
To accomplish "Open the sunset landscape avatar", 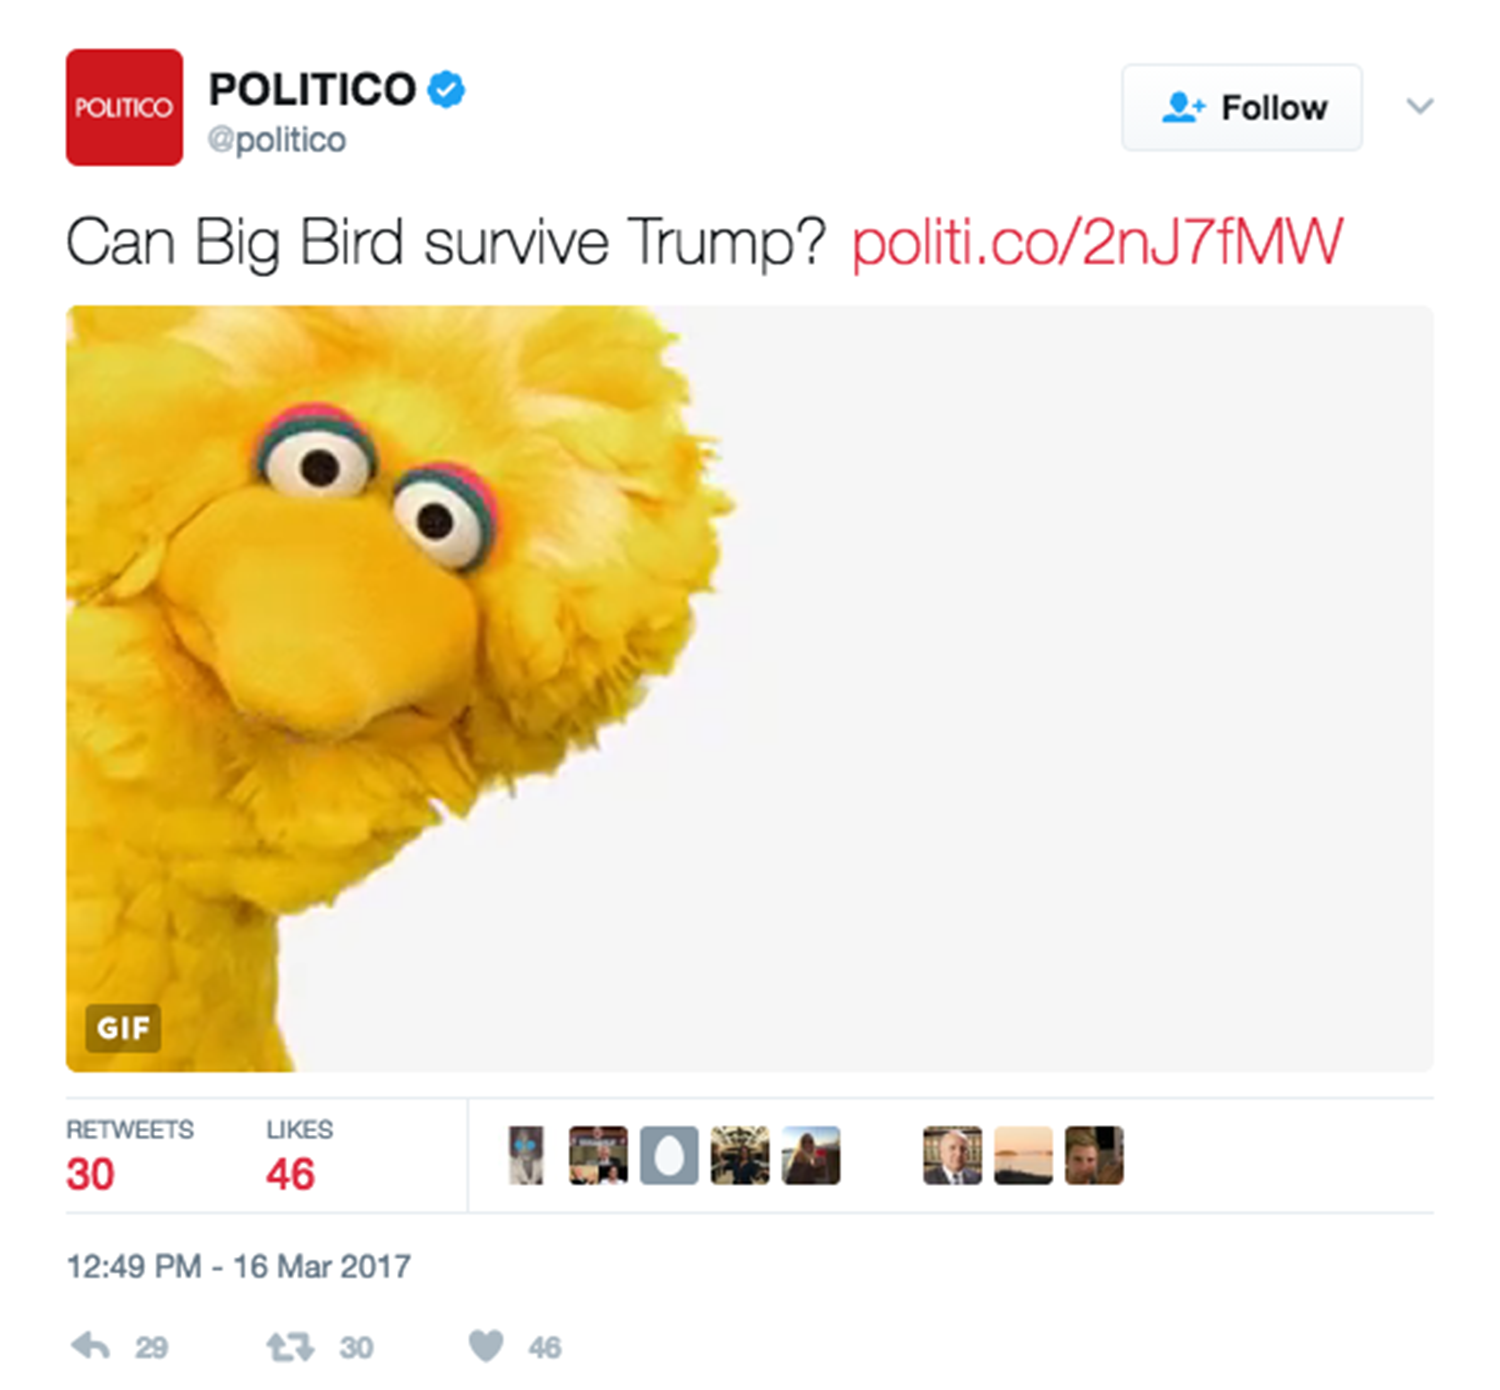I will [x=1024, y=1156].
